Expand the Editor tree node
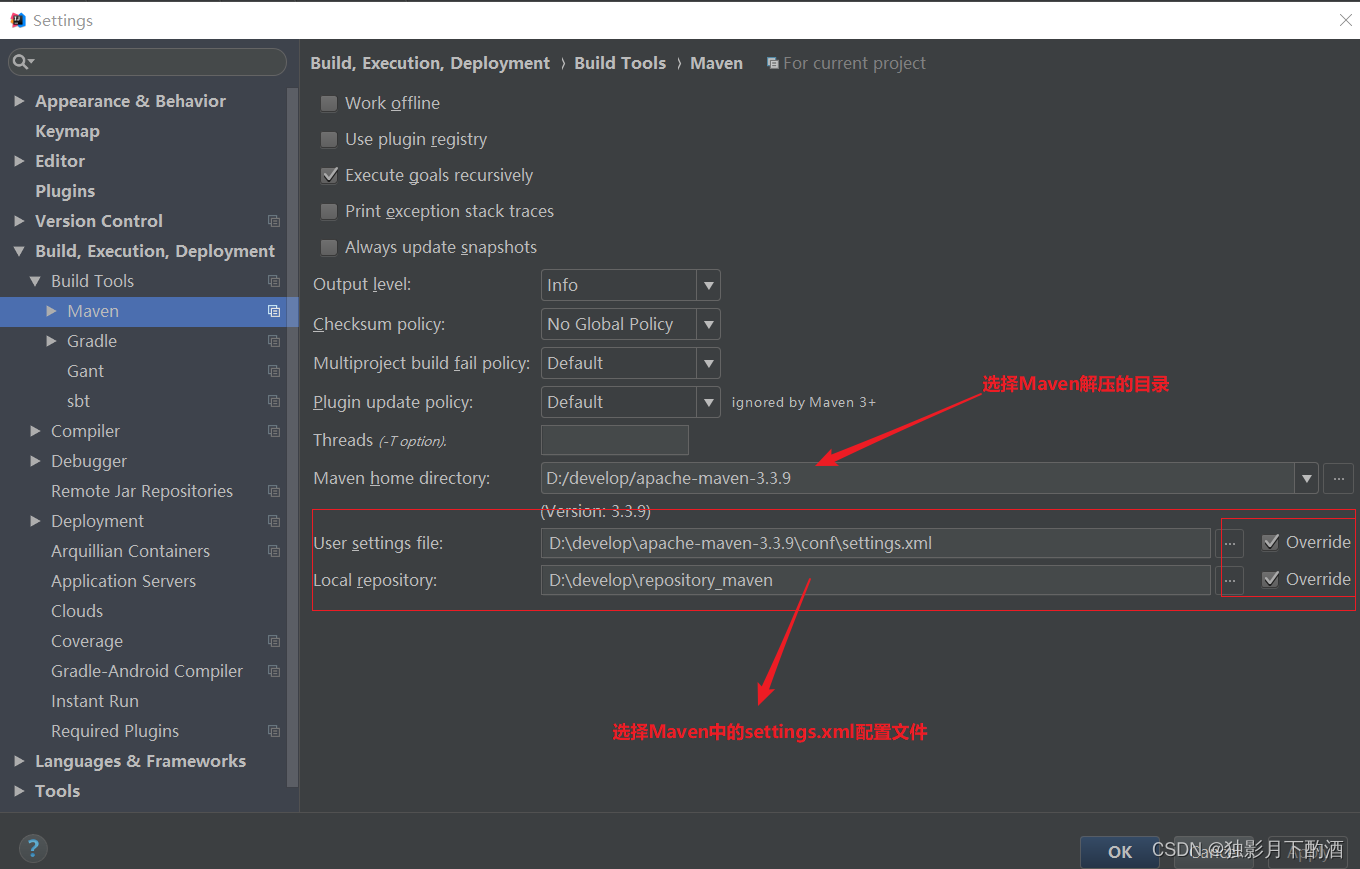 tap(19, 161)
